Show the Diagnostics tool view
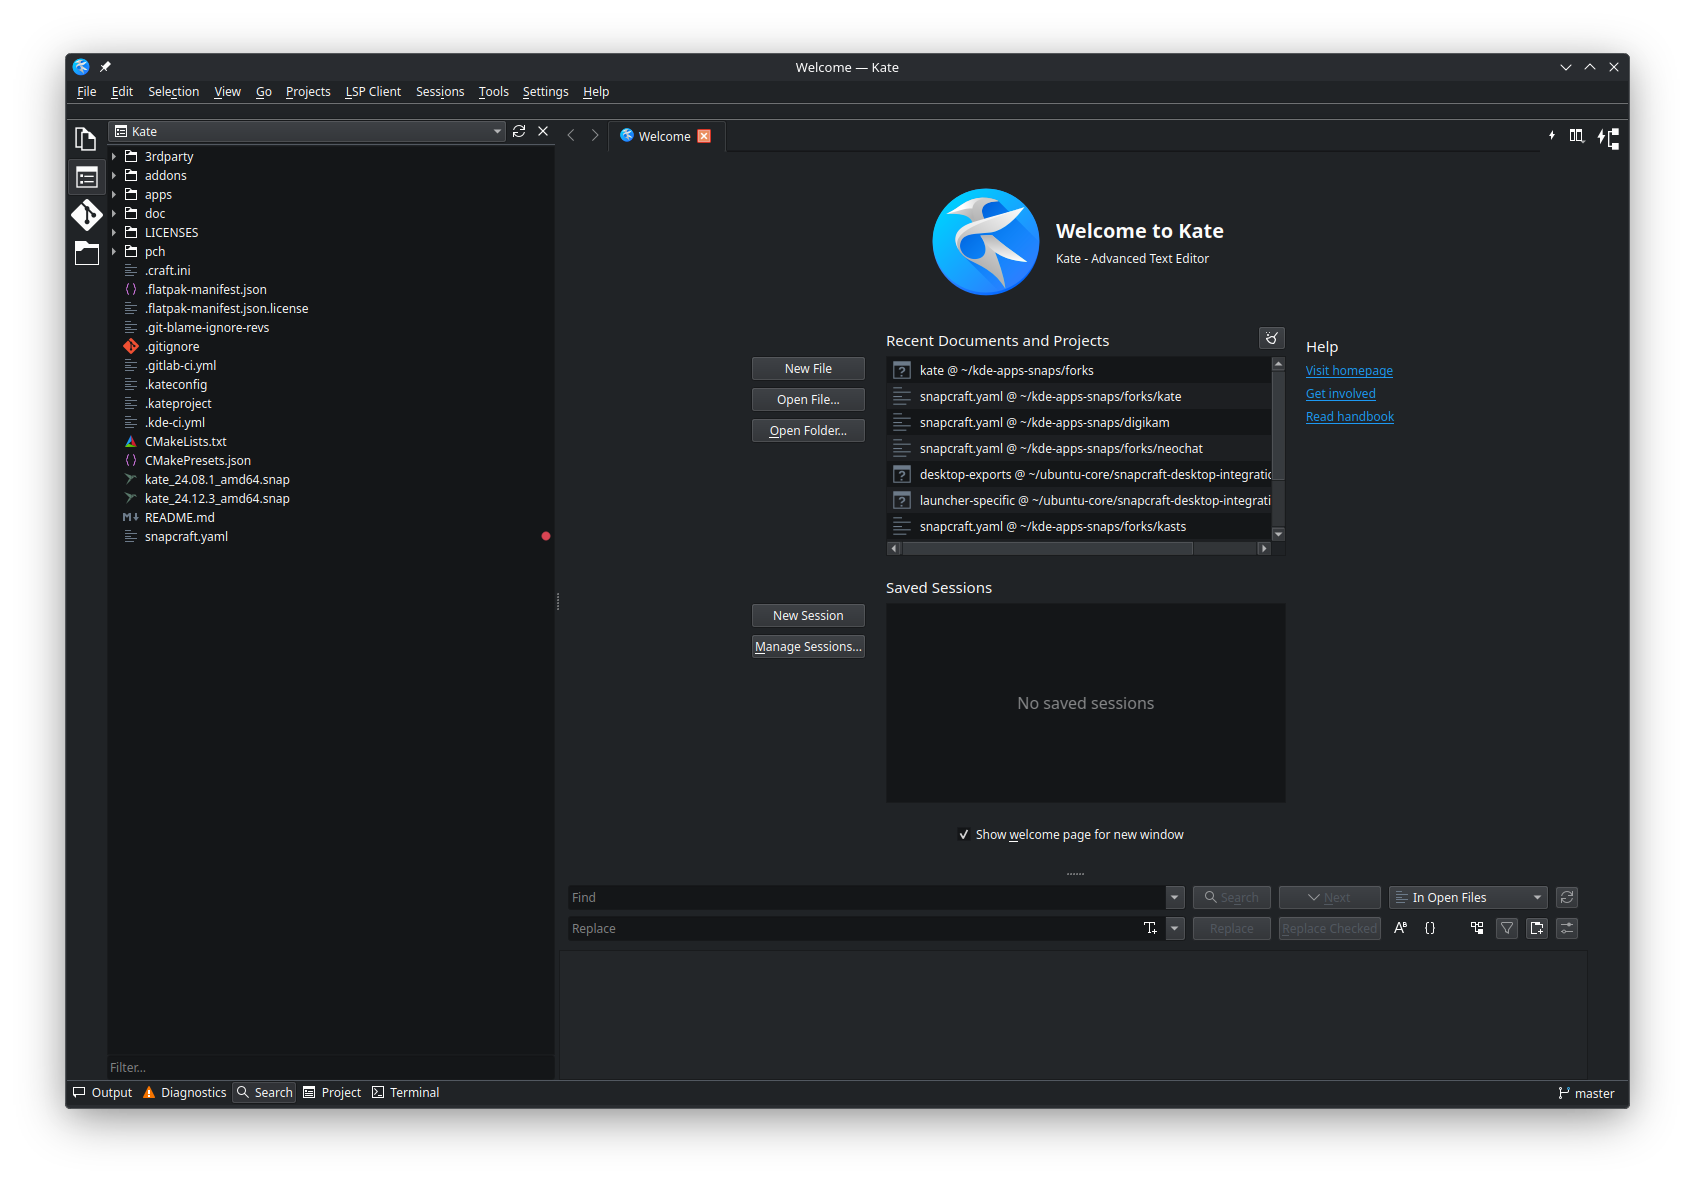Image resolution: width=1695 pixels, height=1186 pixels. tap(185, 1093)
